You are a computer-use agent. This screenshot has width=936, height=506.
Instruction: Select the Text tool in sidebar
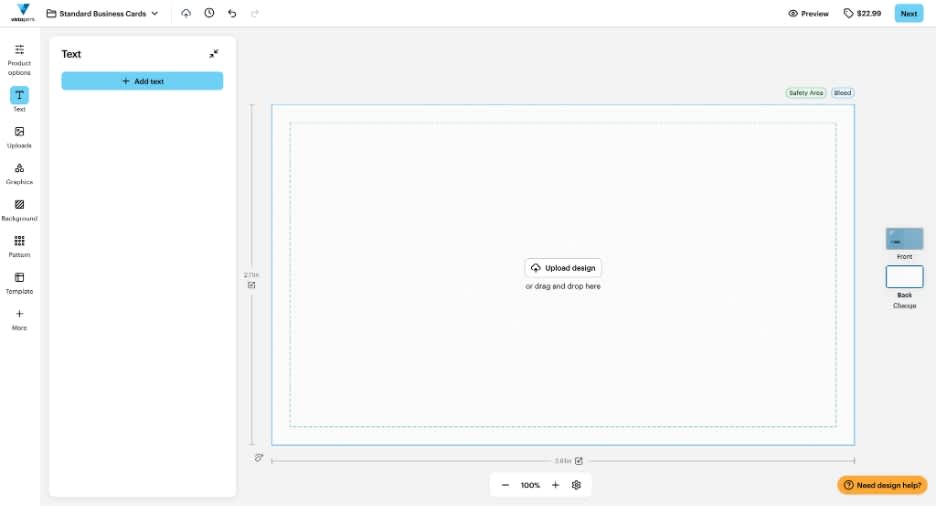coord(19,99)
